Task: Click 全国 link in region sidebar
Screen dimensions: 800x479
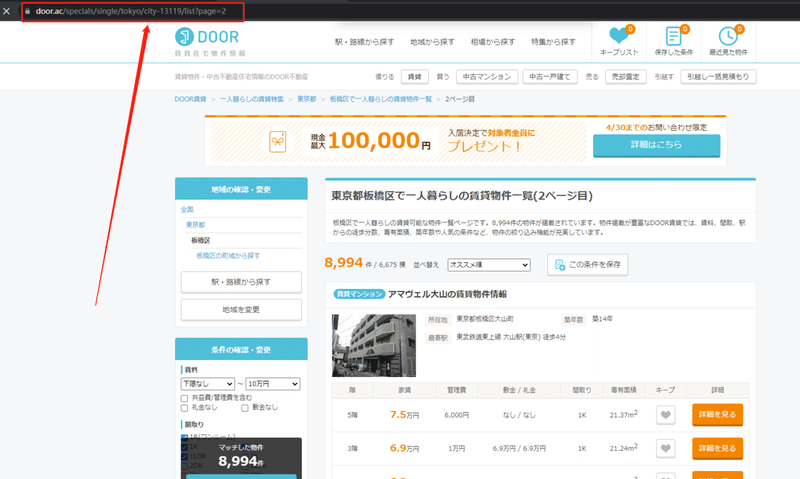Action: (x=187, y=209)
